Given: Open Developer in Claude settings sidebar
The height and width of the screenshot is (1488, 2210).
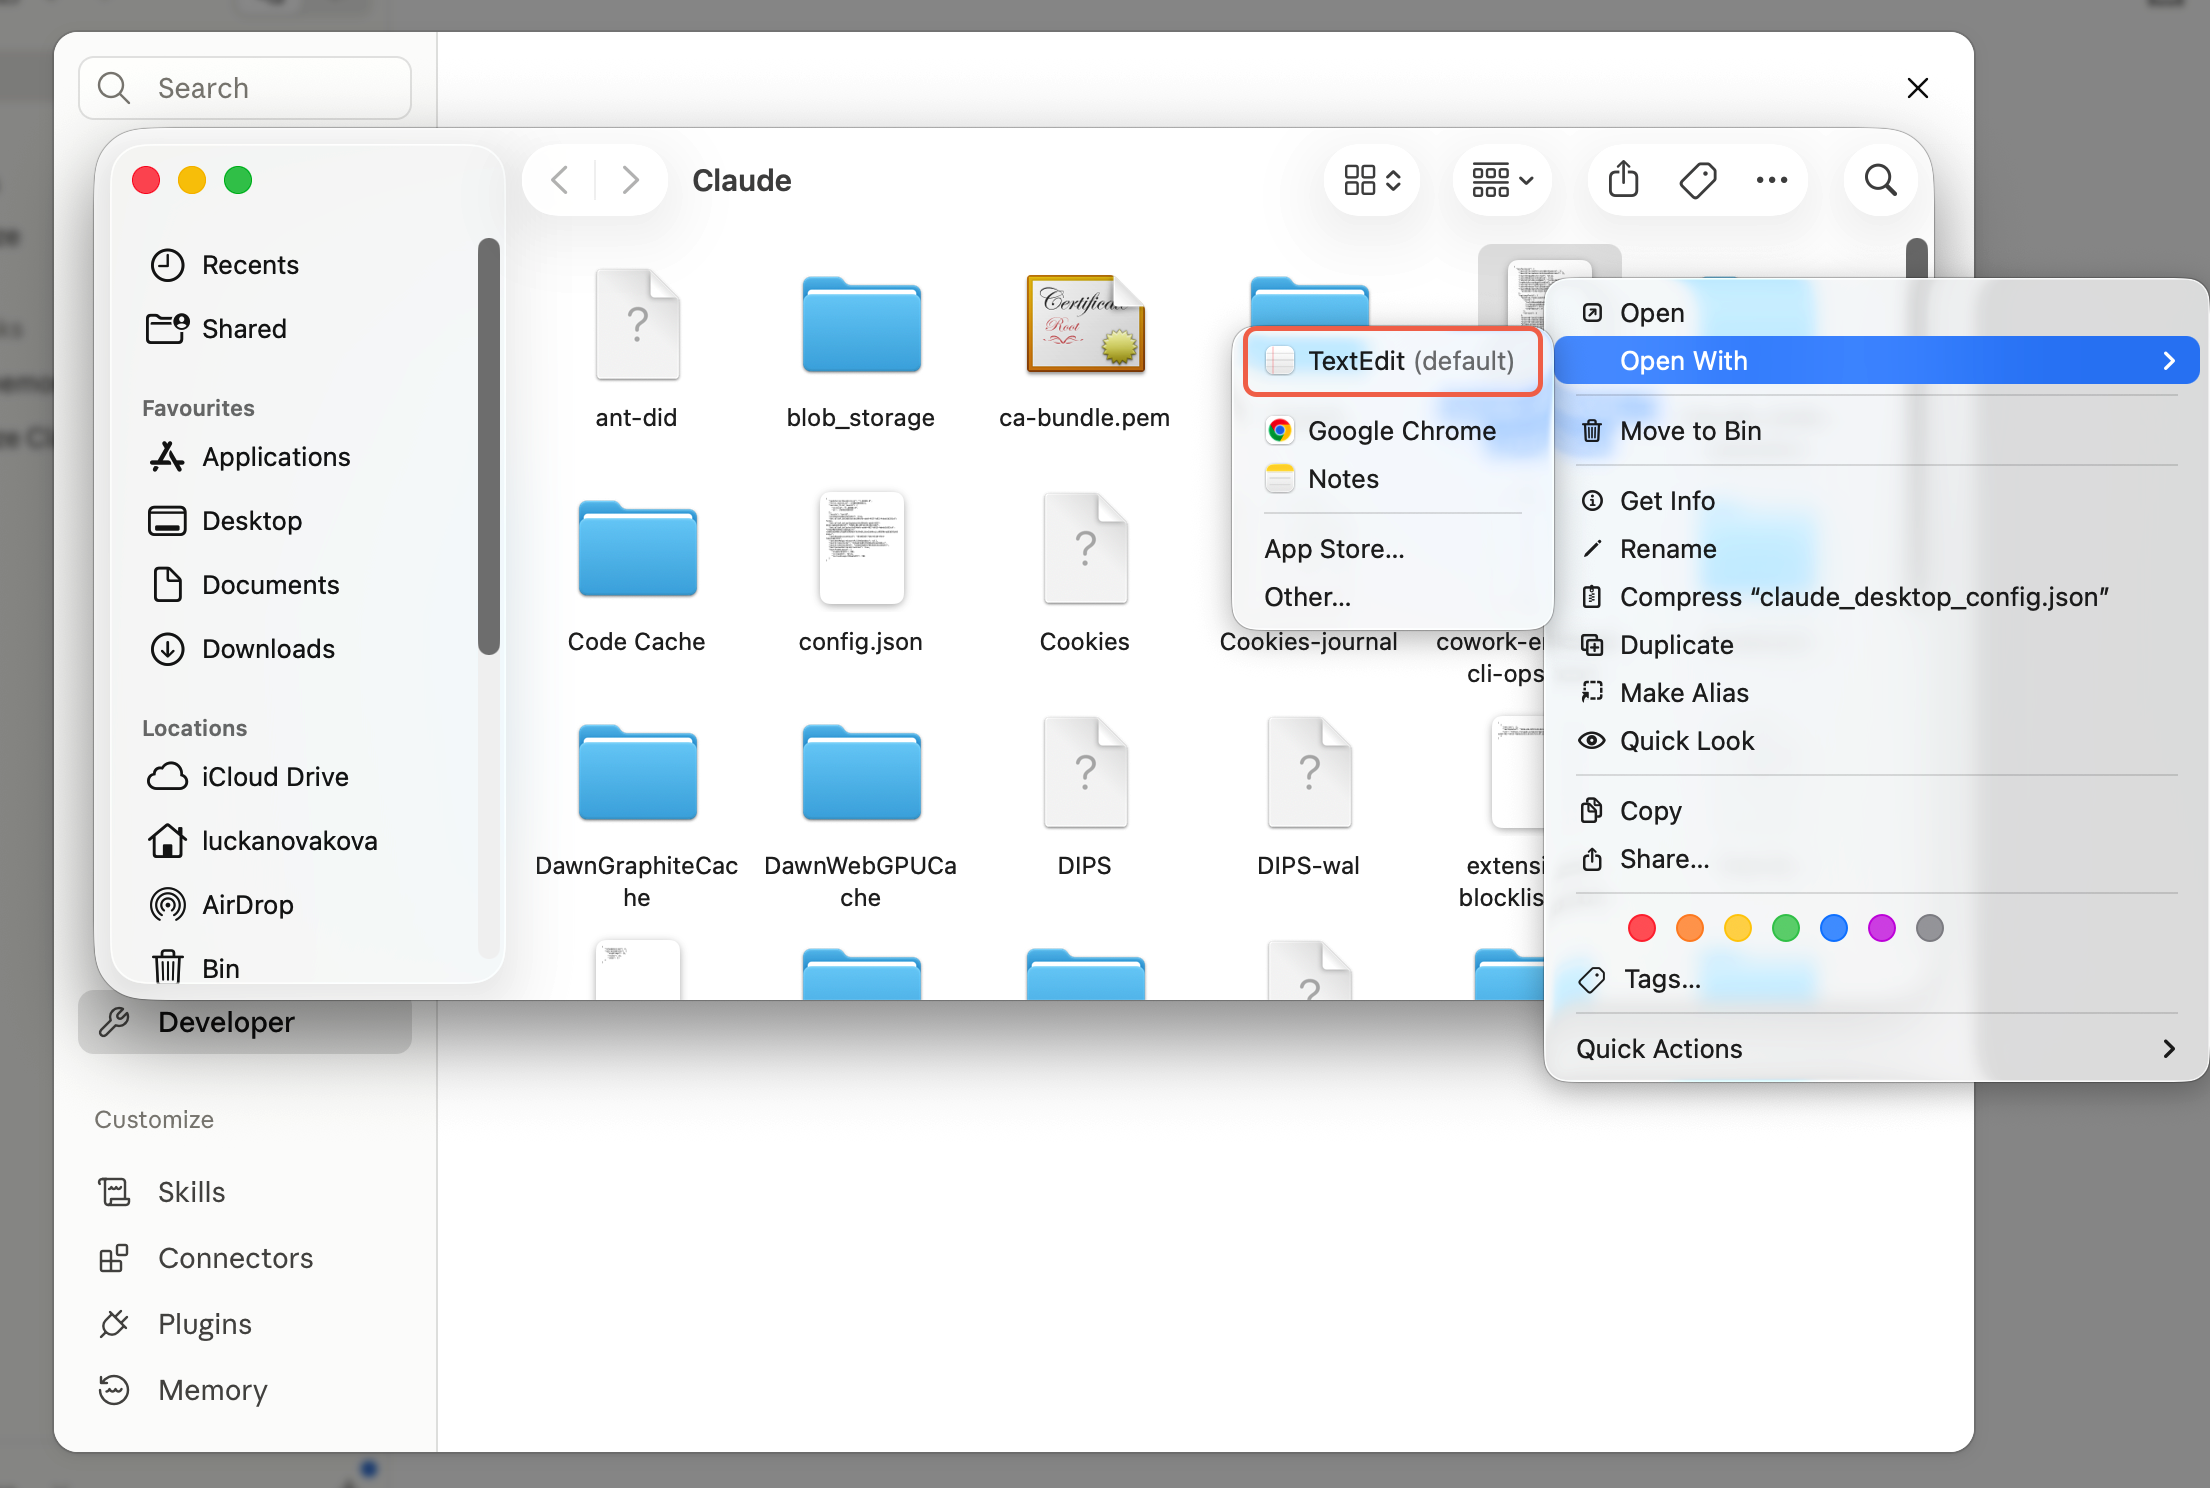Looking at the screenshot, I should (245, 1022).
